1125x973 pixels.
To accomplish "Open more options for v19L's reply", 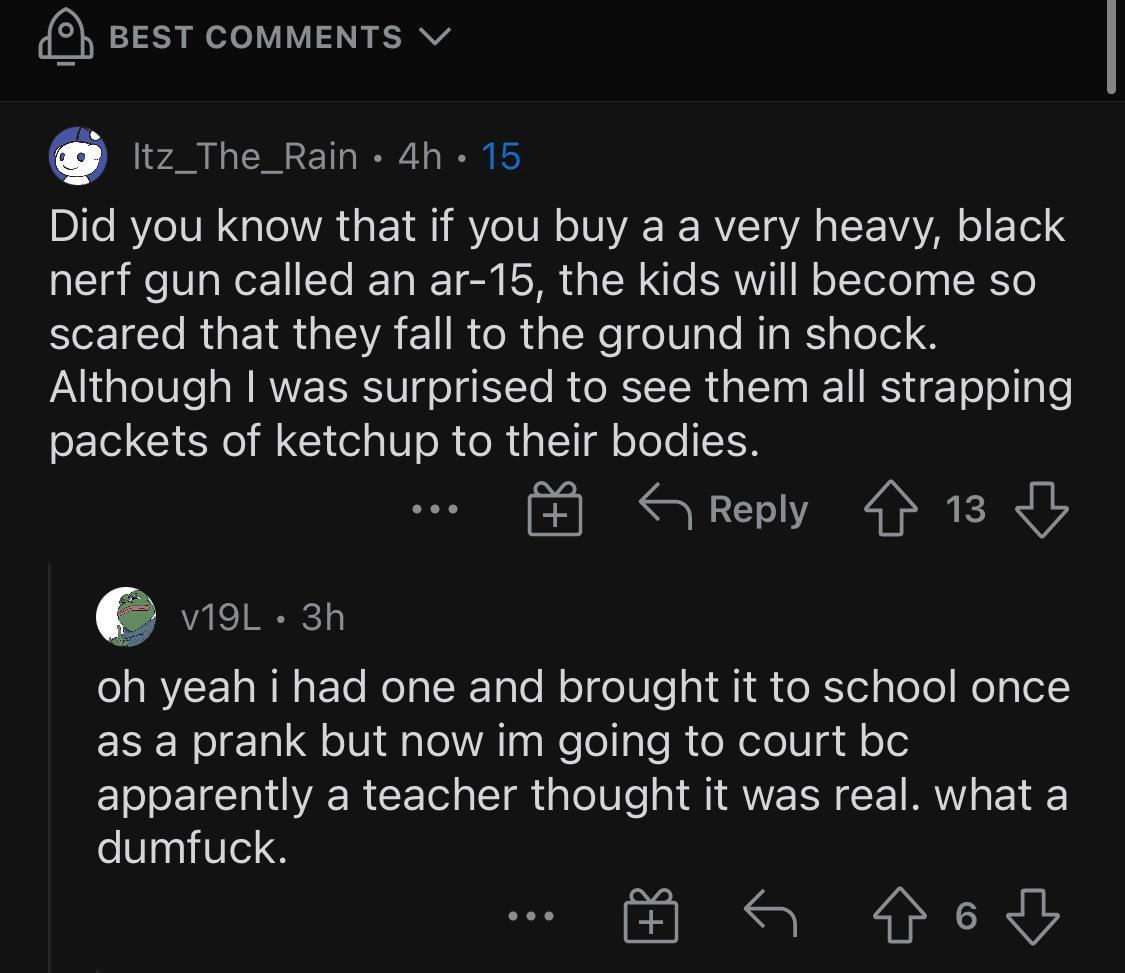I will (x=529, y=916).
